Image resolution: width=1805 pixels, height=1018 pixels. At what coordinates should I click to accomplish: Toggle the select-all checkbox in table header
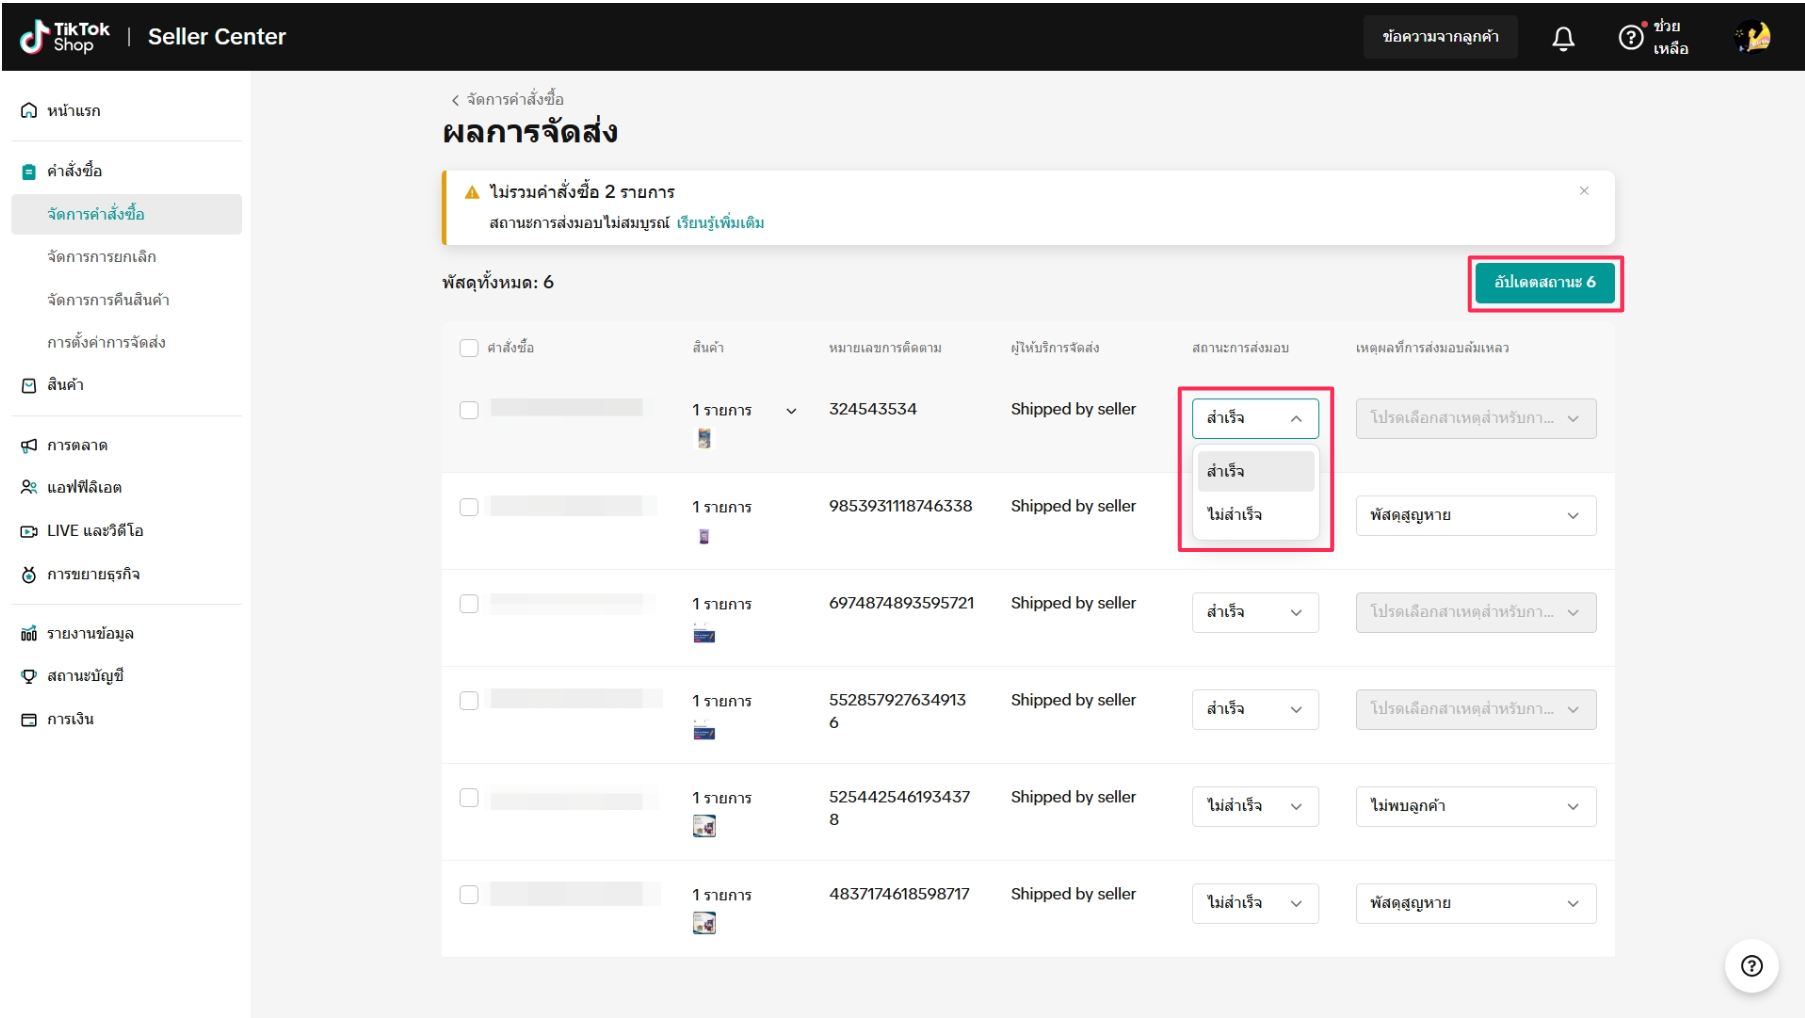tap(469, 348)
